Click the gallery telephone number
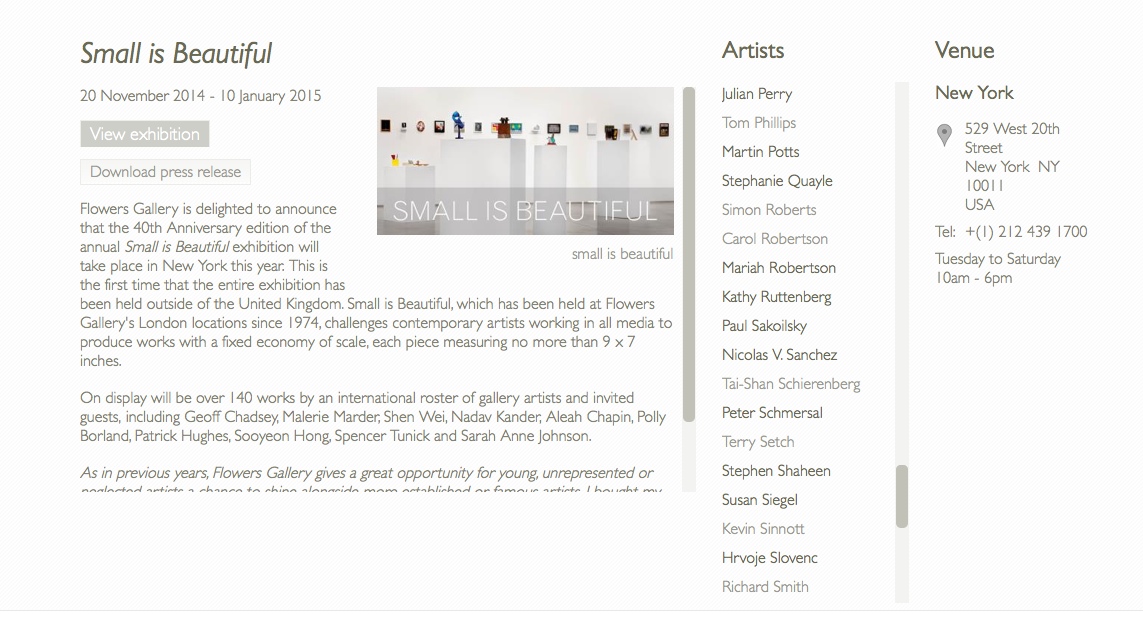The height and width of the screenshot is (618, 1143). pos(1026,232)
